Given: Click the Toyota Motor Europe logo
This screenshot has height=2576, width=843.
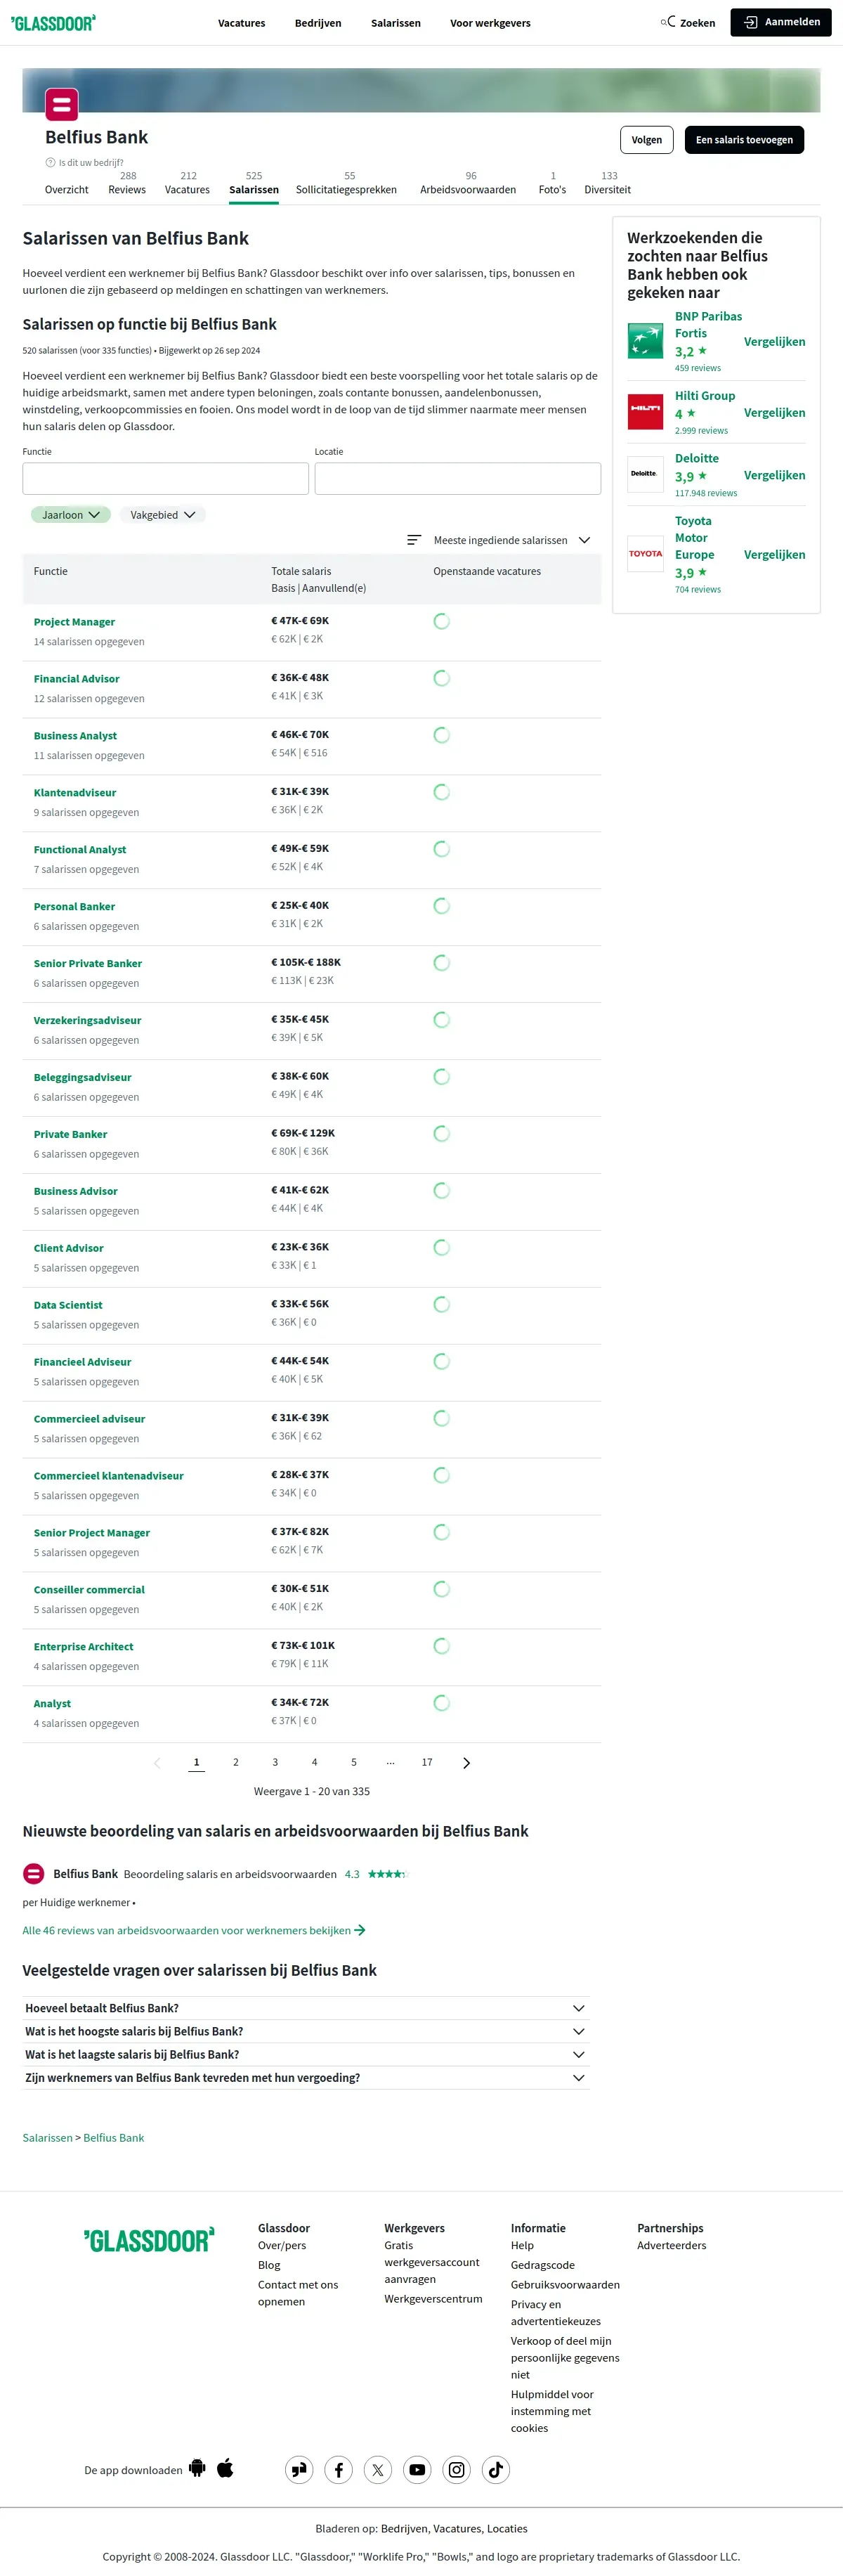Looking at the screenshot, I should pos(645,553).
